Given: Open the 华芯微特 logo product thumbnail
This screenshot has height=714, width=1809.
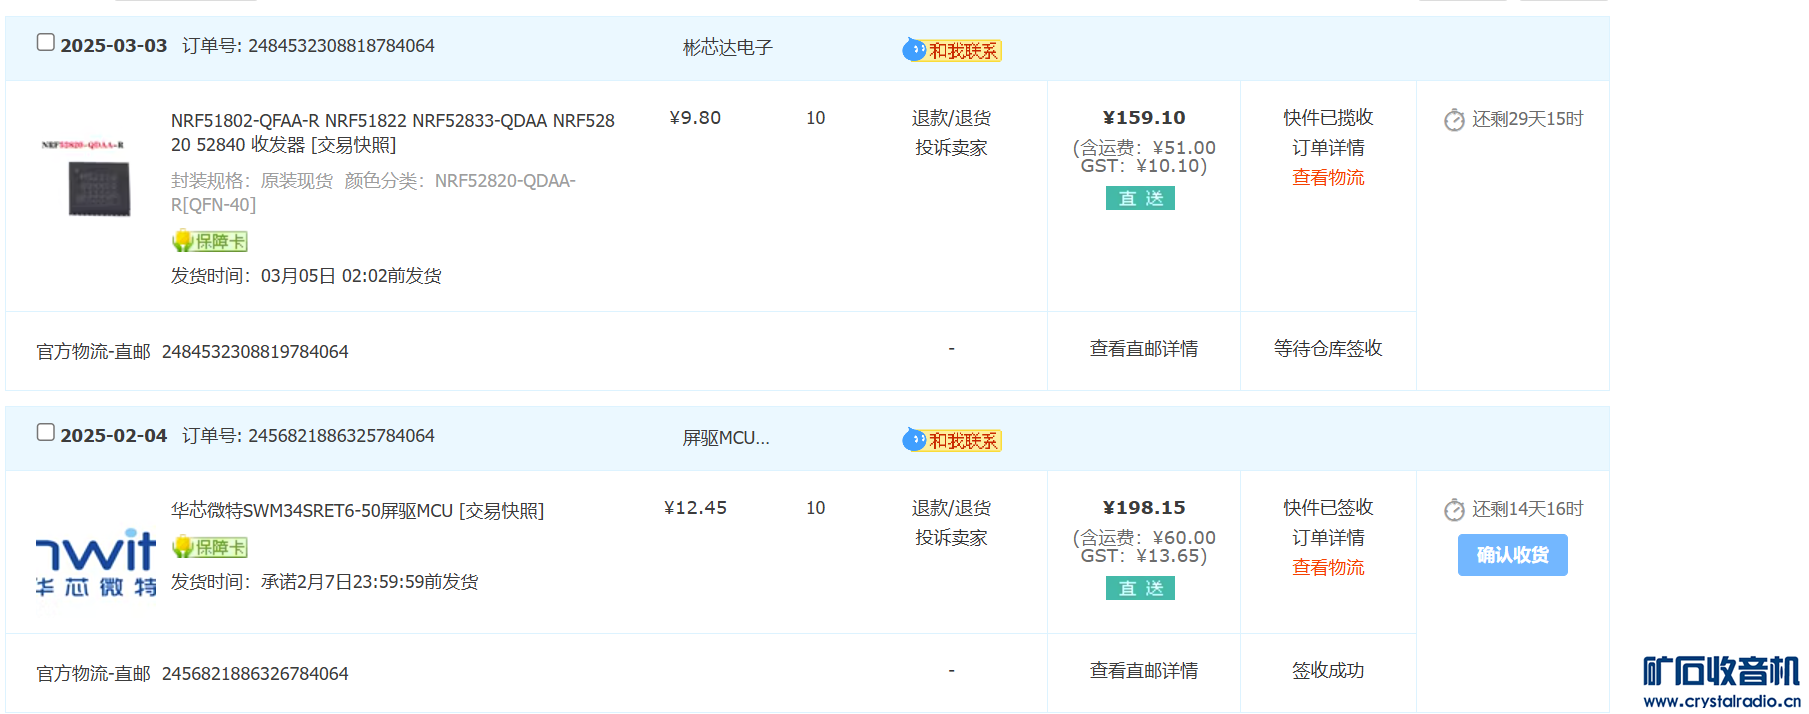Looking at the screenshot, I should click(96, 561).
